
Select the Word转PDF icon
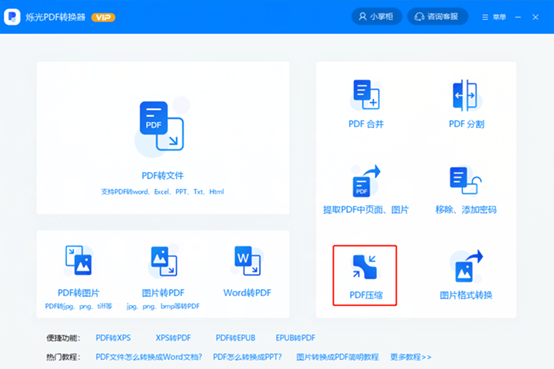pos(248,260)
